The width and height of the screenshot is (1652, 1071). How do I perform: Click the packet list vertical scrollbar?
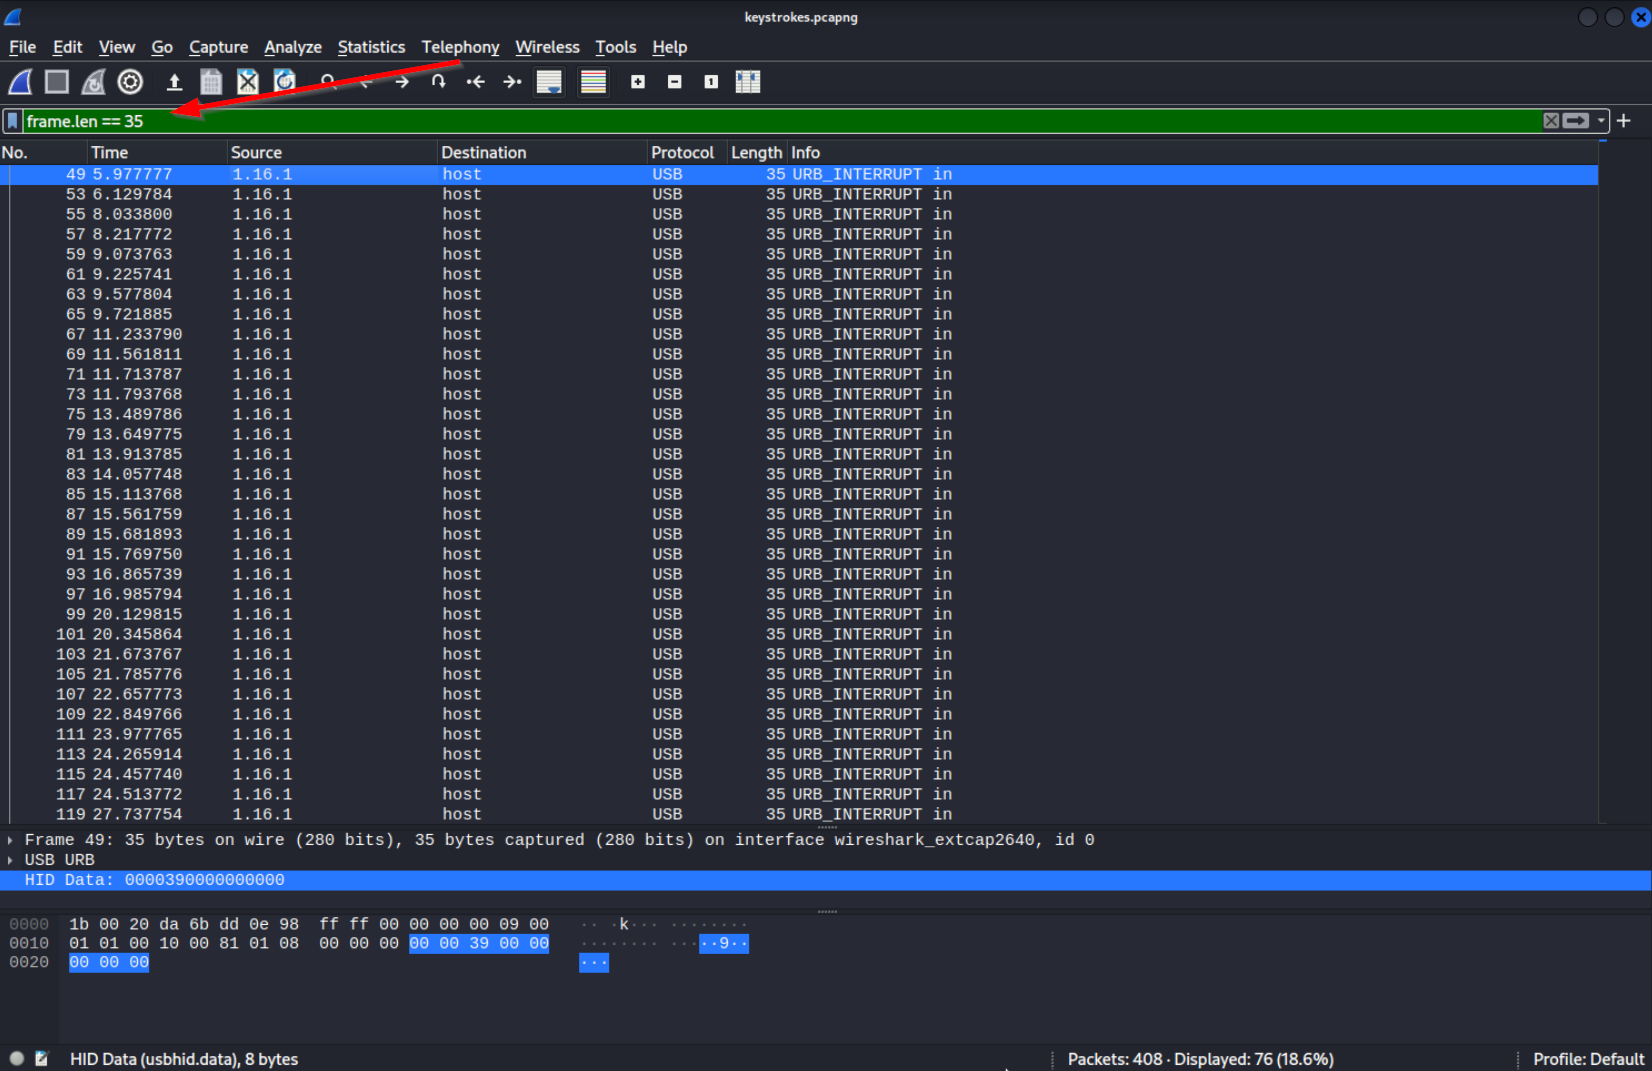point(1603,482)
